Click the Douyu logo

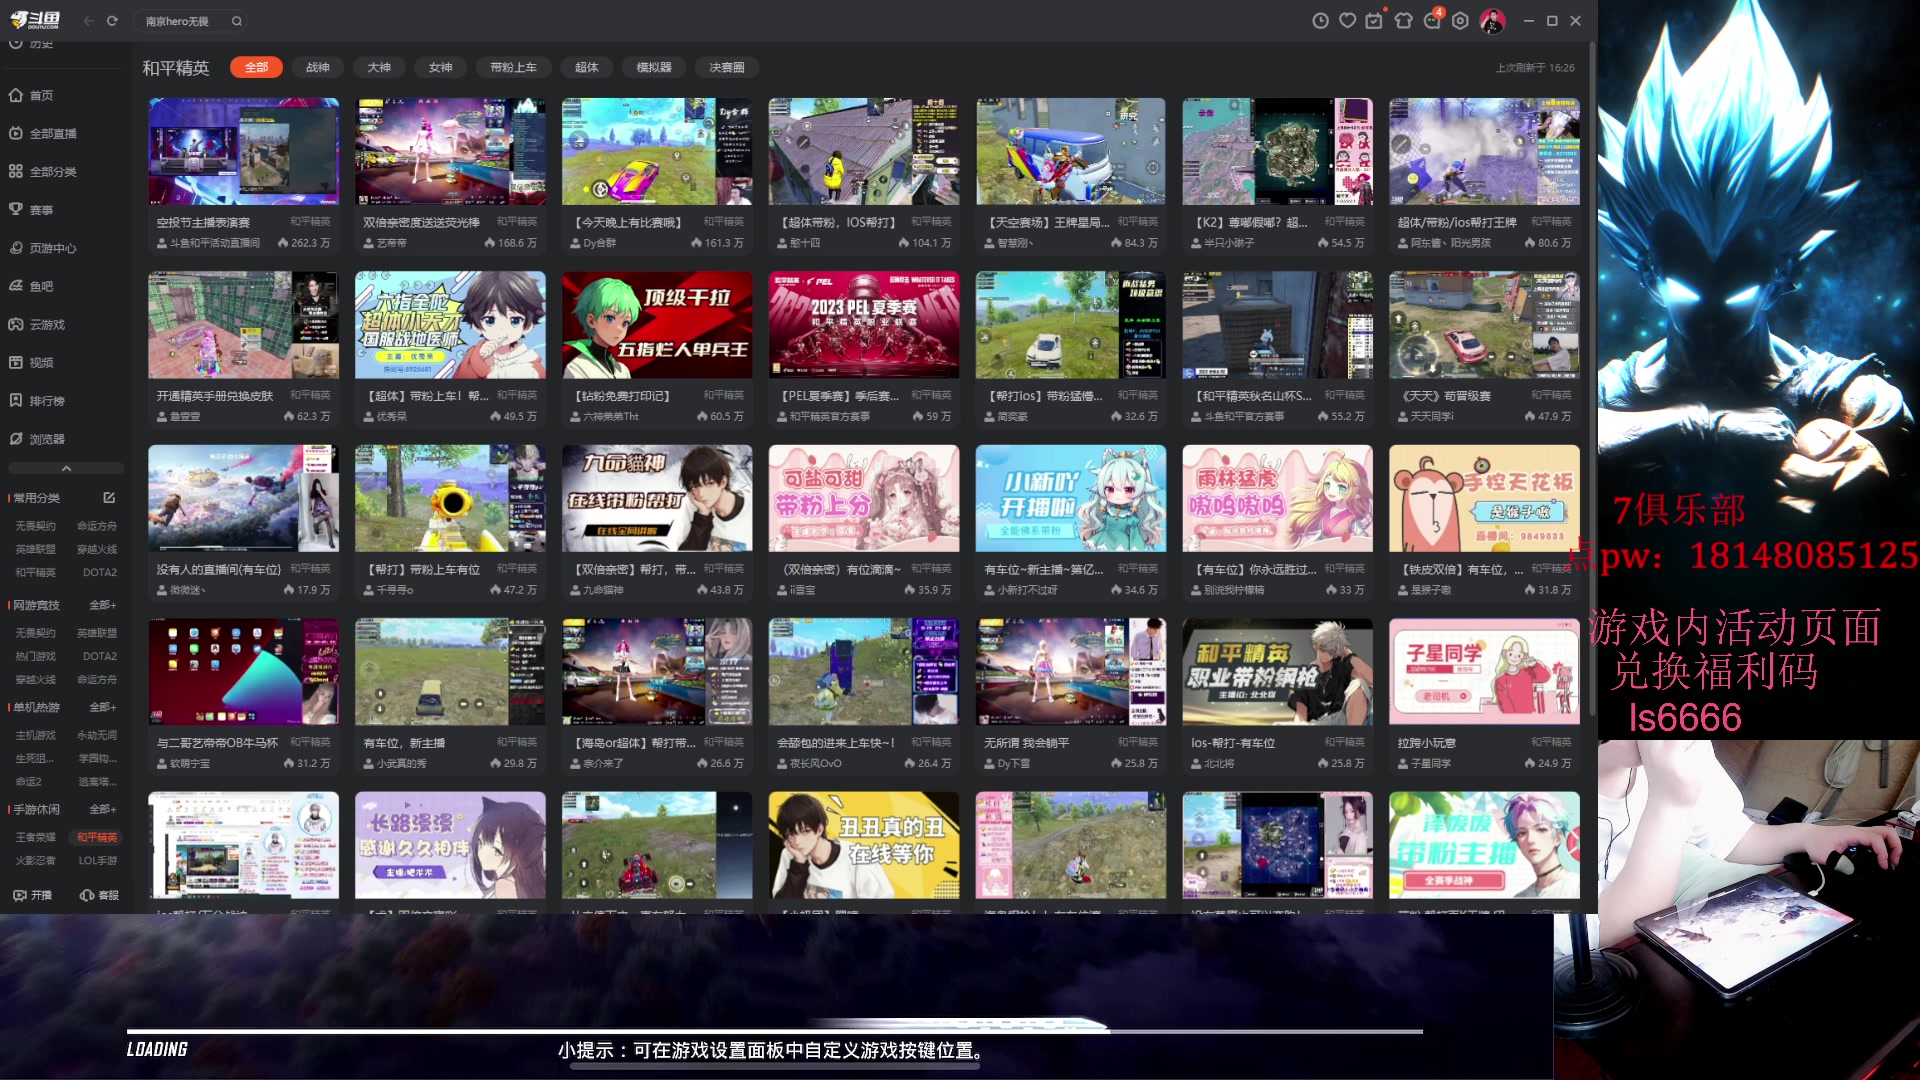click(x=35, y=20)
